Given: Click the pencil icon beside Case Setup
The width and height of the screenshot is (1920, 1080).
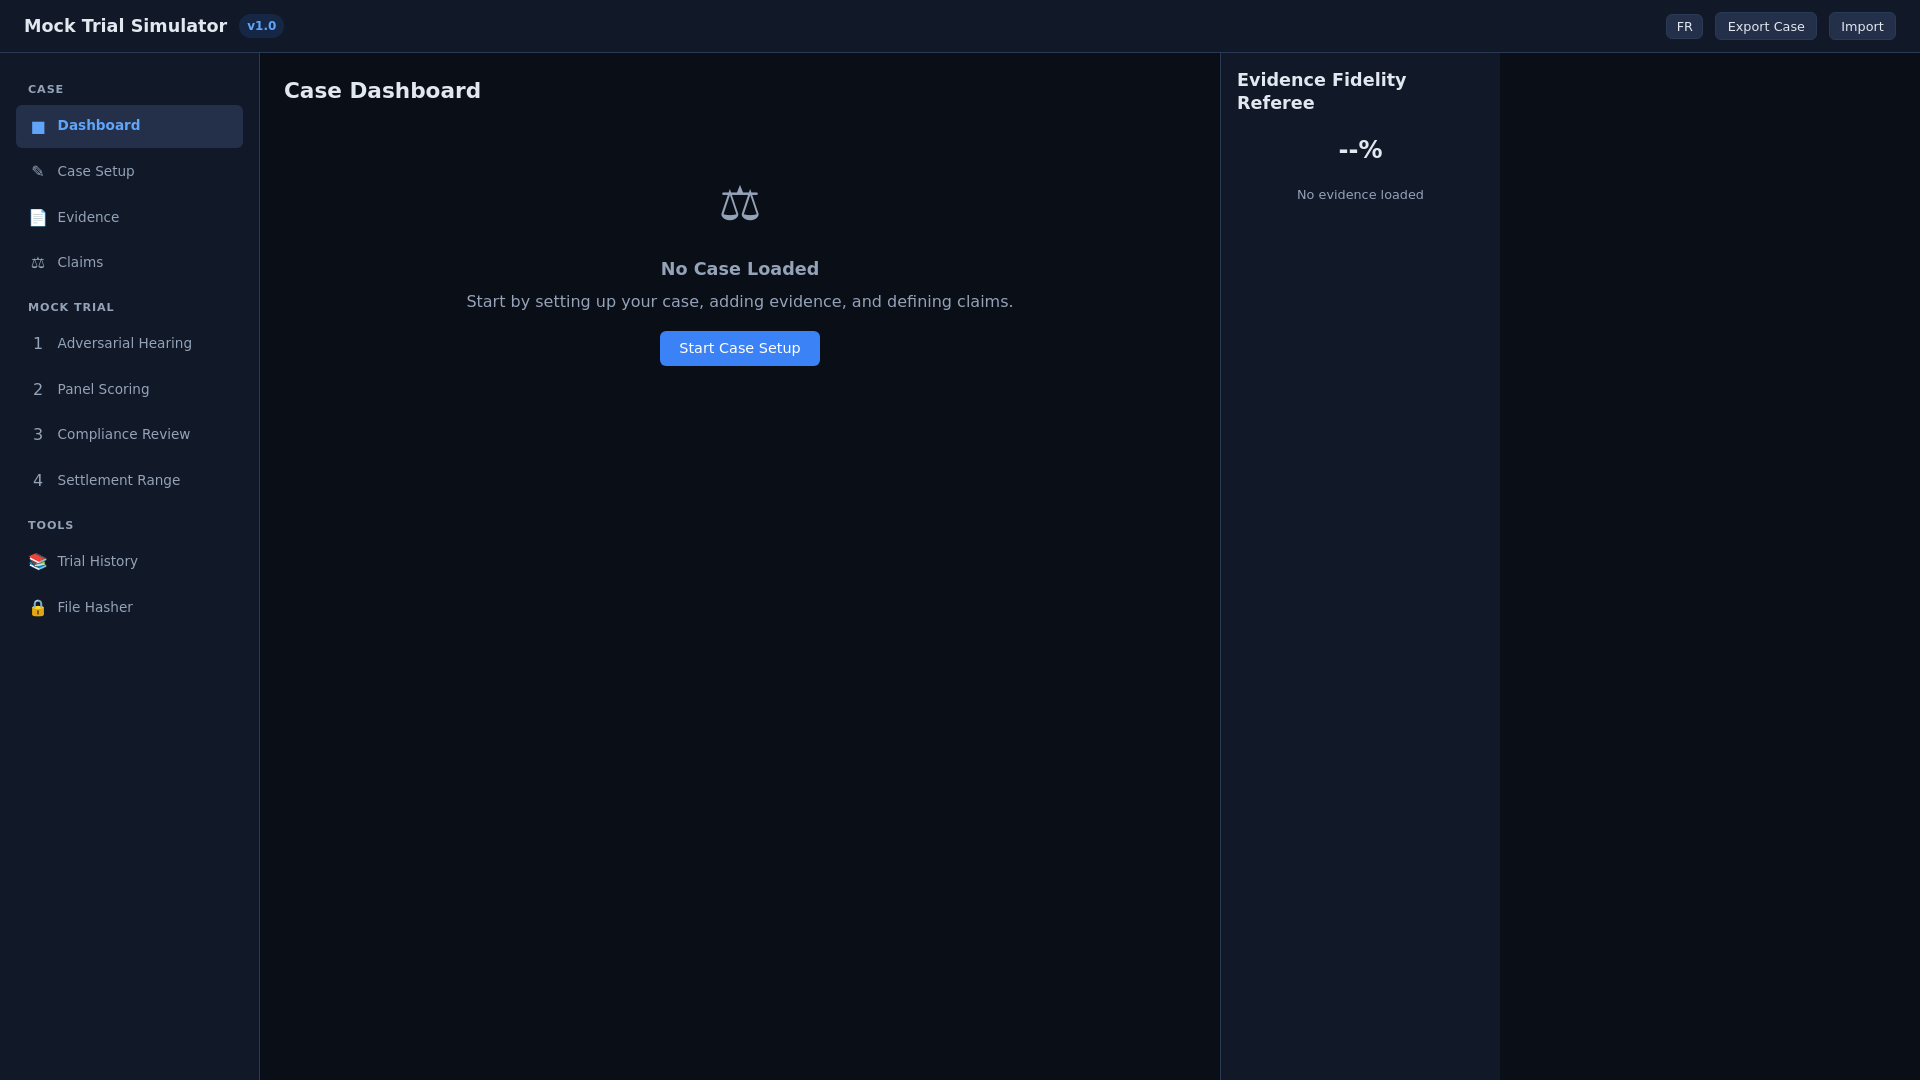Looking at the screenshot, I should [38, 172].
